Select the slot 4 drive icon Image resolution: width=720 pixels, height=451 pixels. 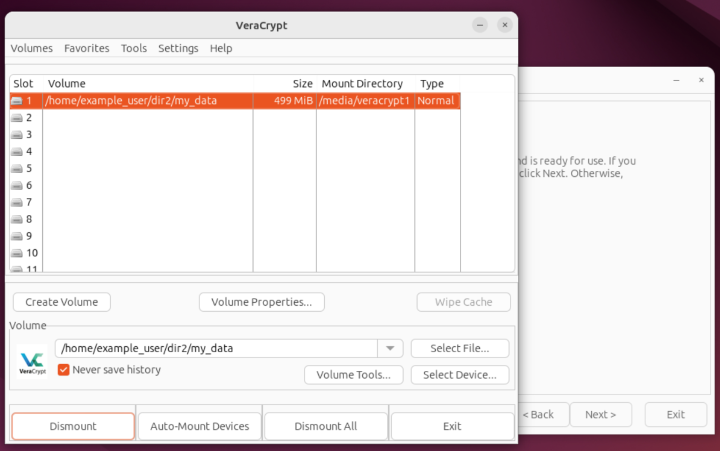click(17, 152)
